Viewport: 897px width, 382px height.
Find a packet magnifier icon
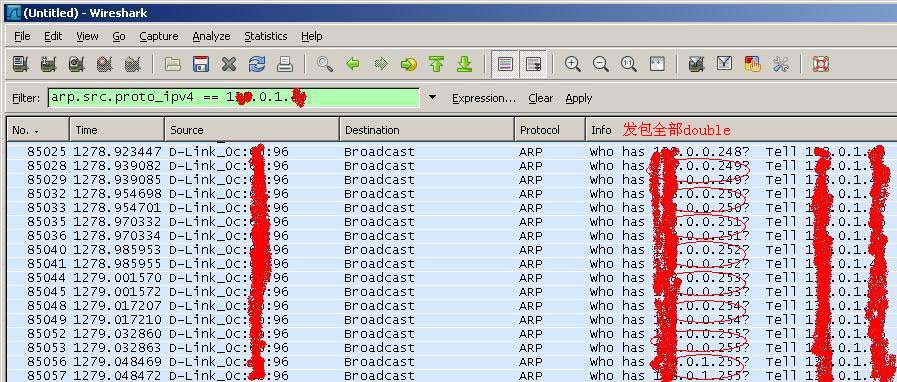click(x=325, y=64)
